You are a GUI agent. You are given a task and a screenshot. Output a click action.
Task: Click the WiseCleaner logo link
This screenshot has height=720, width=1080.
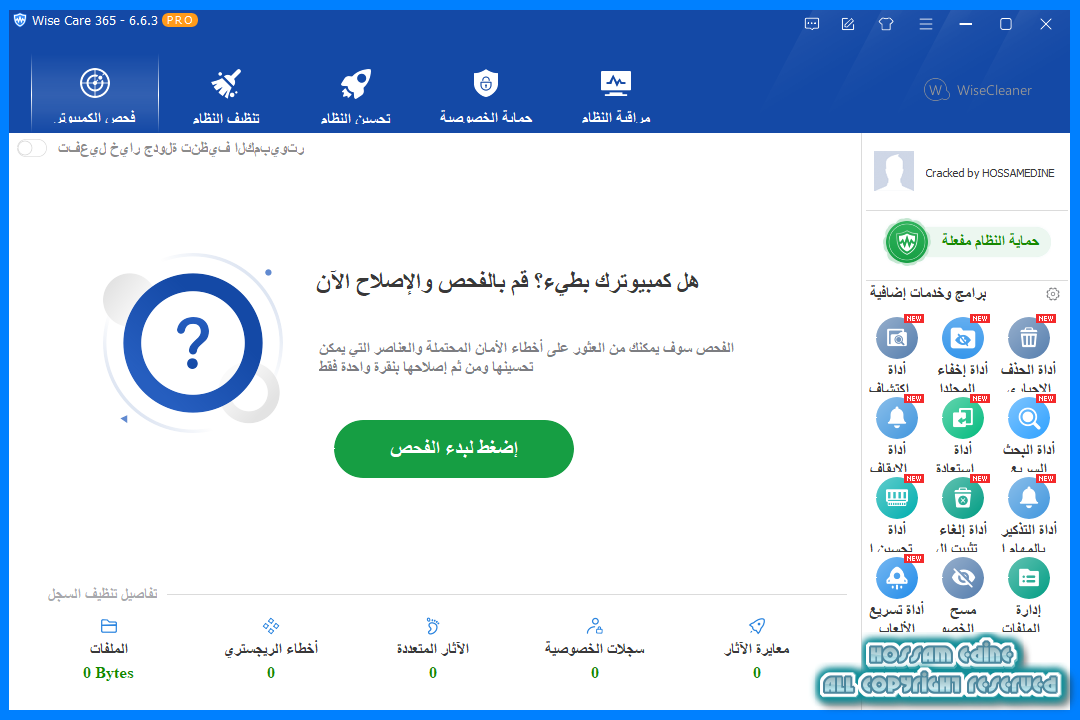click(x=977, y=90)
